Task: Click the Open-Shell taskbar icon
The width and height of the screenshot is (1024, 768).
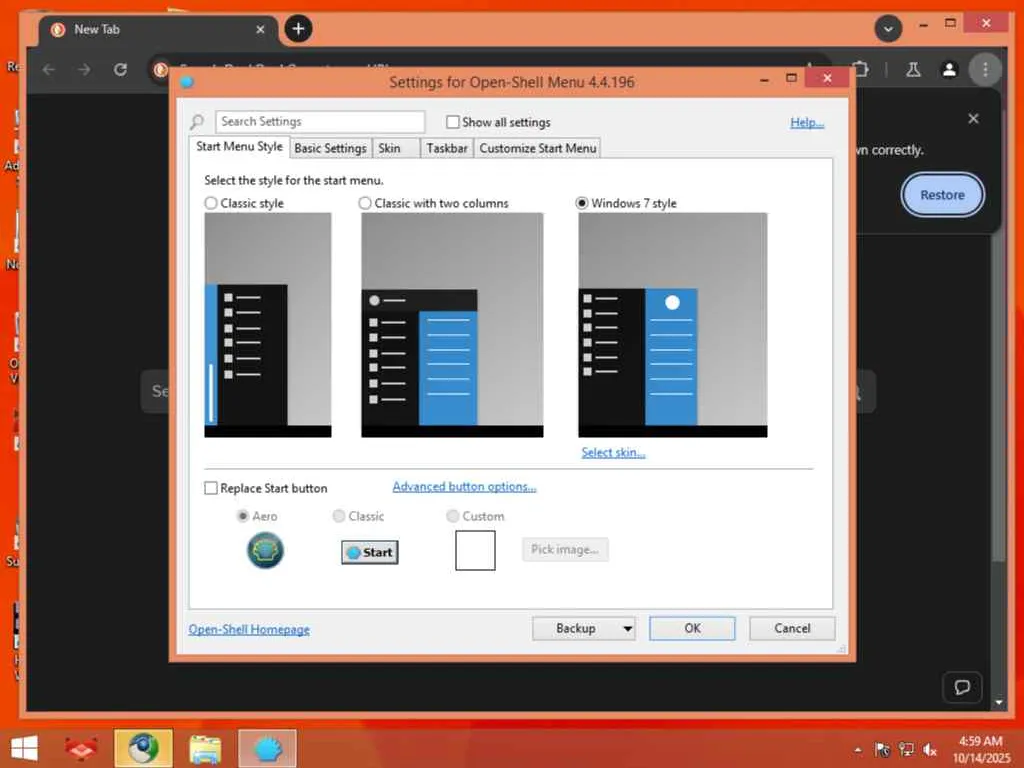Action: tap(267, 748)
